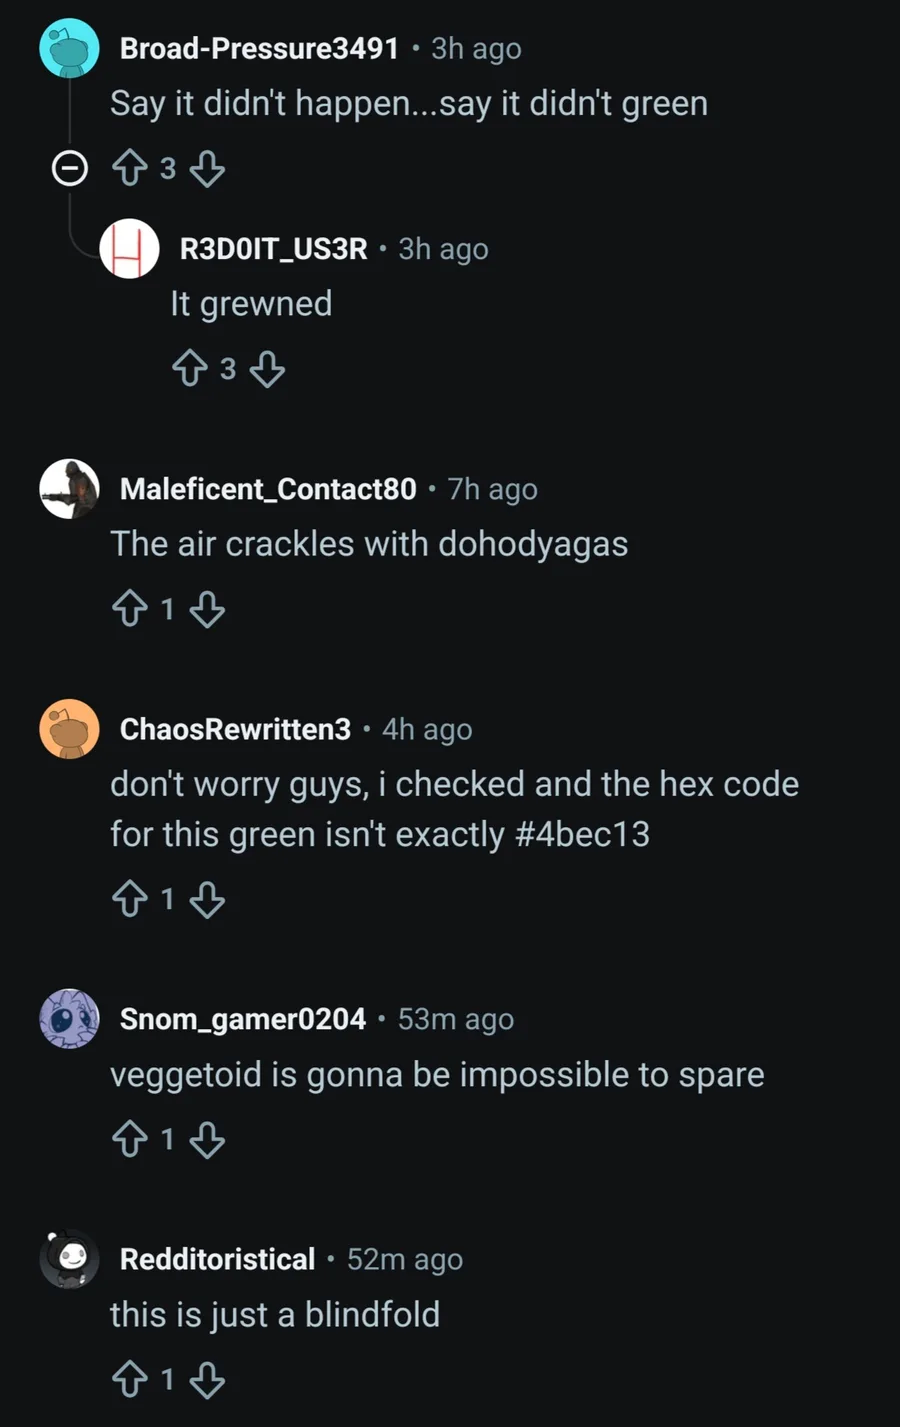Downvote Broad-Pressure3491's comment
The height and width of the screenshot is (1427, 900).
tap(207, 168)
